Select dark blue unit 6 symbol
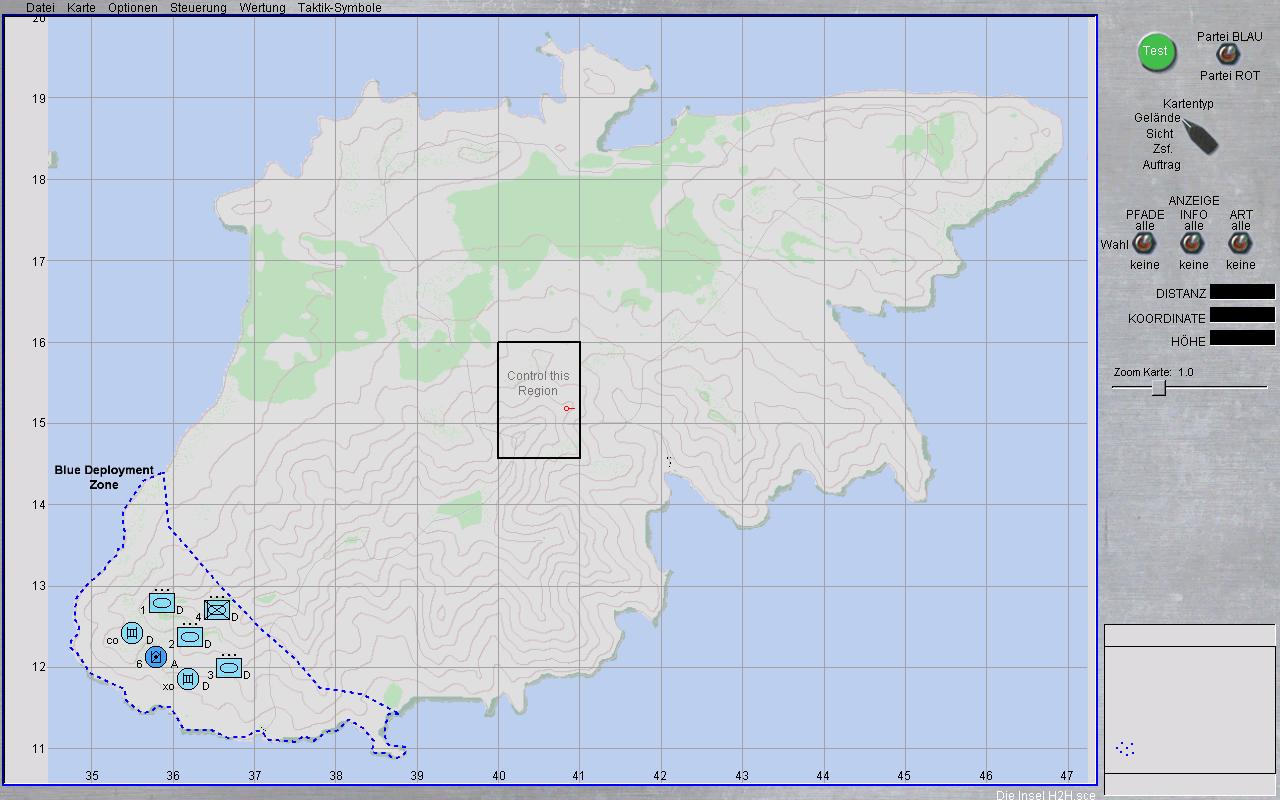Screen dimensions: 1280x800 [155, 657]
